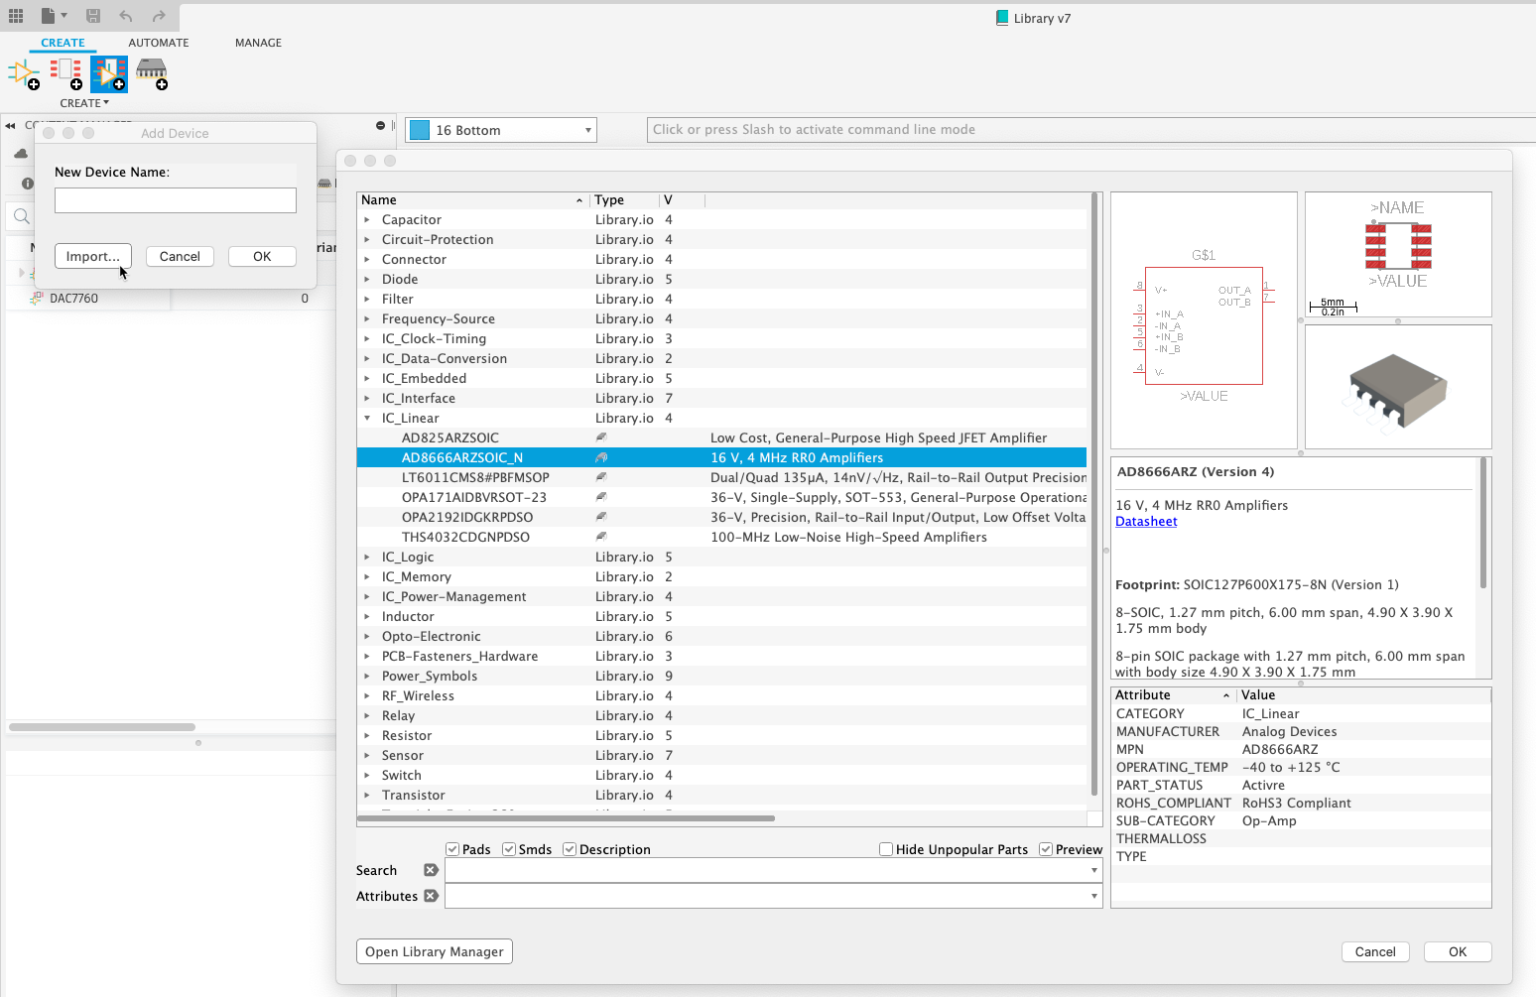Select the New 3D Package tool
The height and width of the screenshot is (997, 1536).
pos(151,73)
